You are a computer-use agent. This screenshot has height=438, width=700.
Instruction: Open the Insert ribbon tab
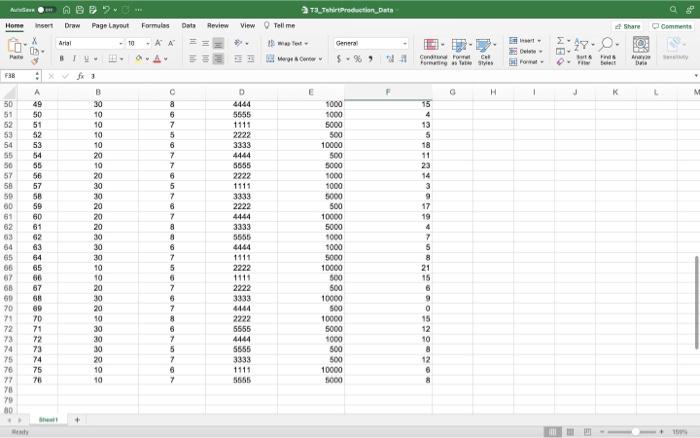tap(44, 25)
